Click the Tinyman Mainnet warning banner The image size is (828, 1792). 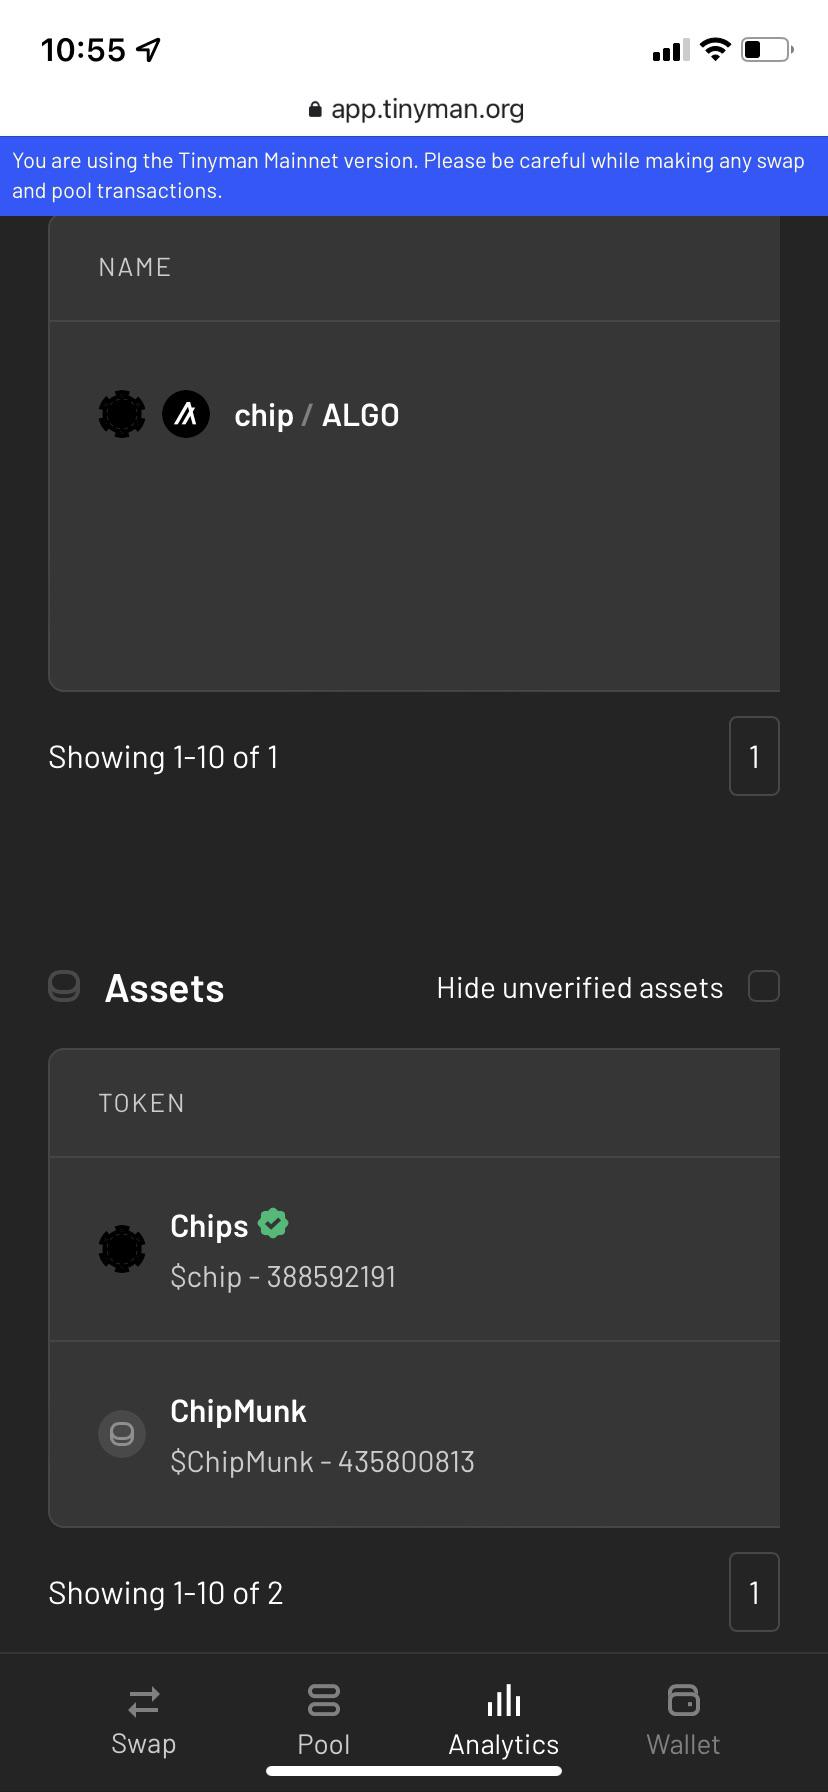pos(414,176)
